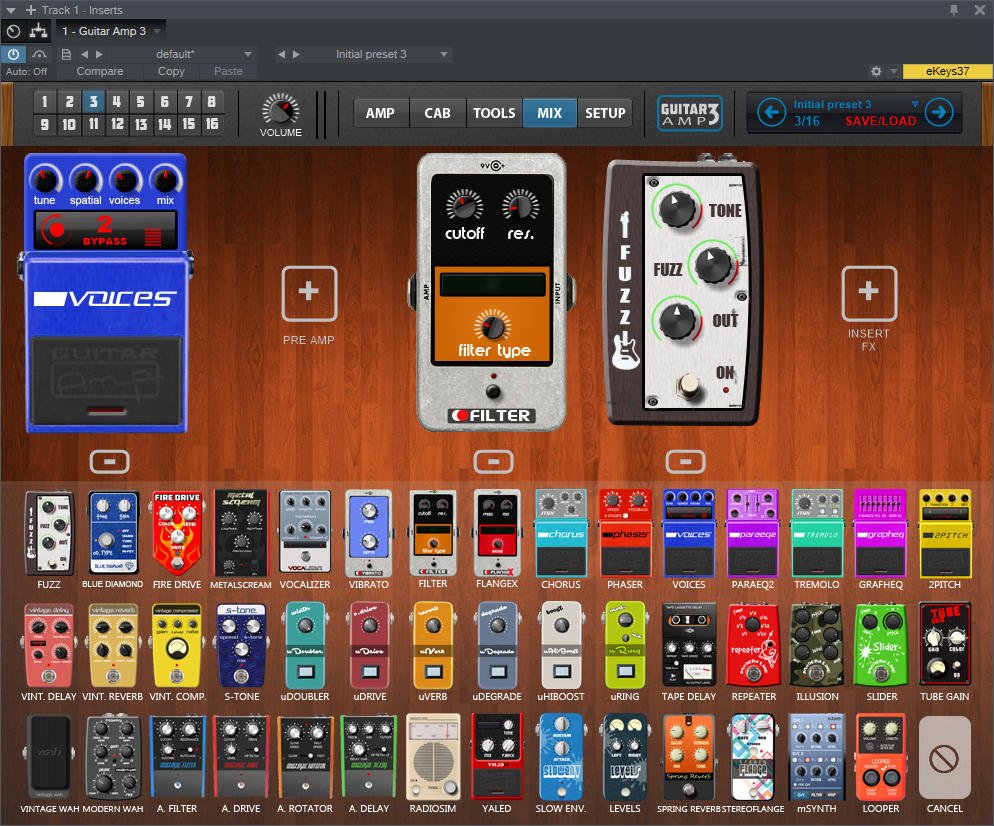Click the Cancel icon in pedal browser
Screen dimensions: 994x826
(944, 759)
